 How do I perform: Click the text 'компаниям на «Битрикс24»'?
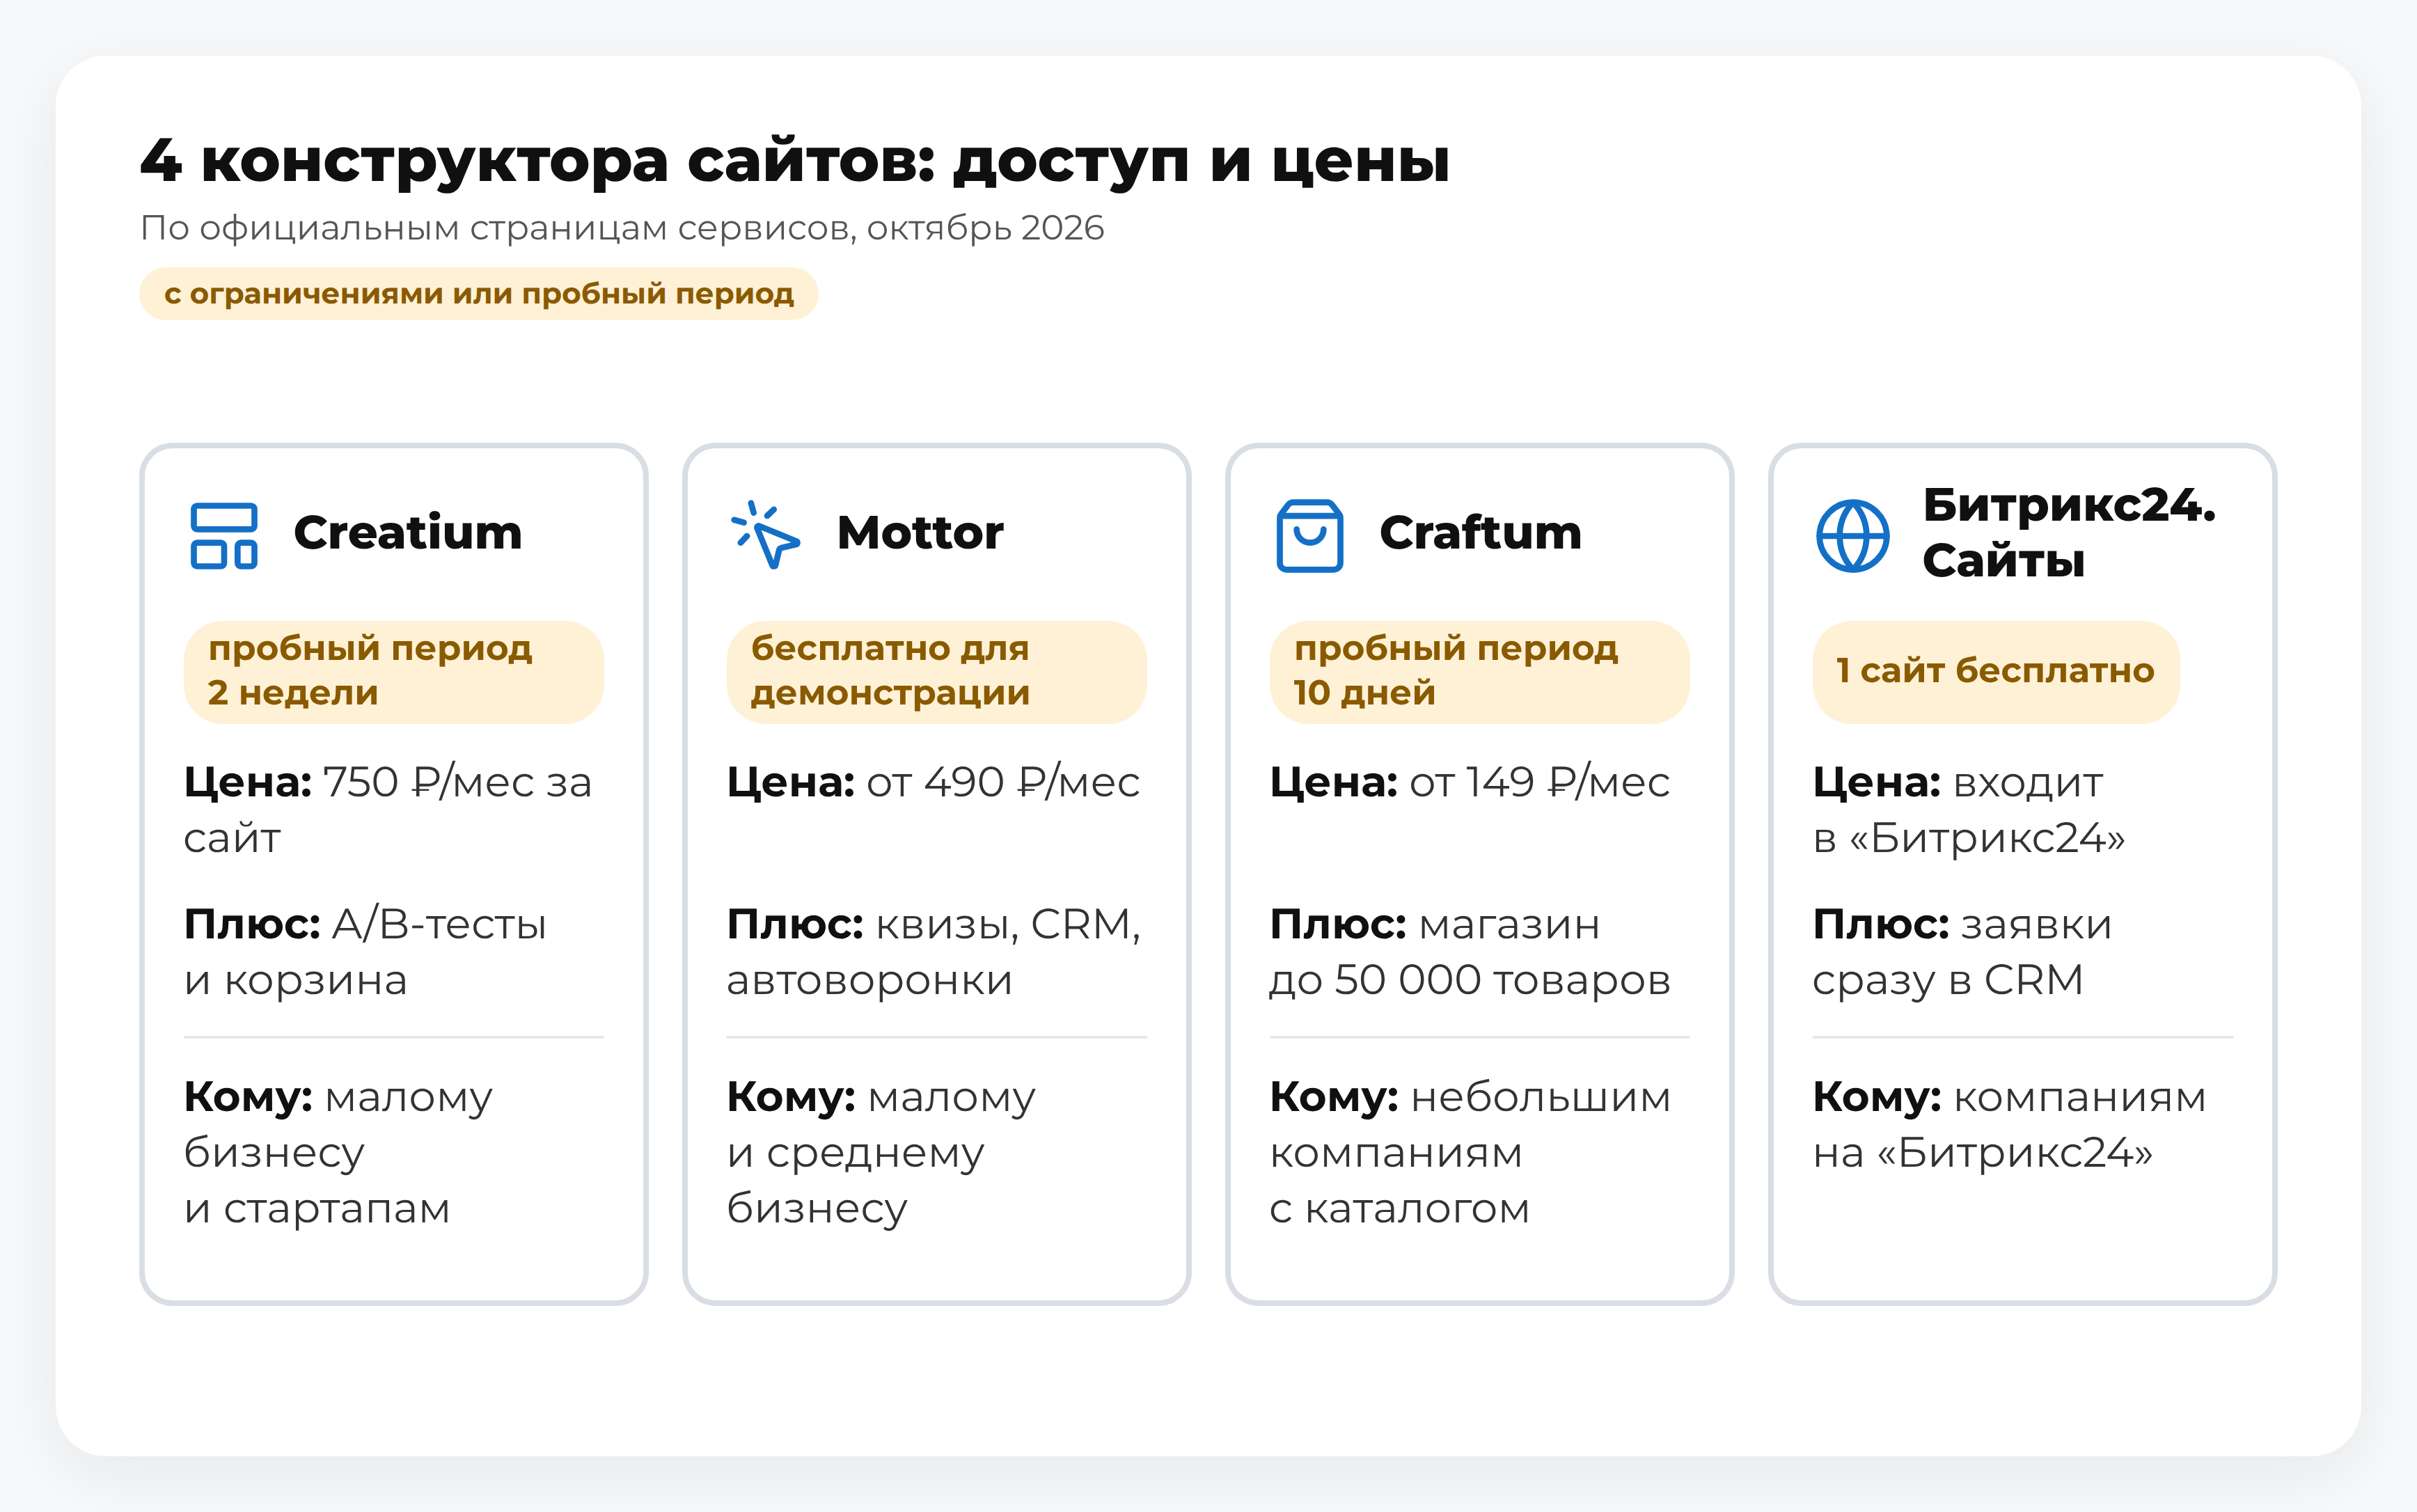2010,1125
